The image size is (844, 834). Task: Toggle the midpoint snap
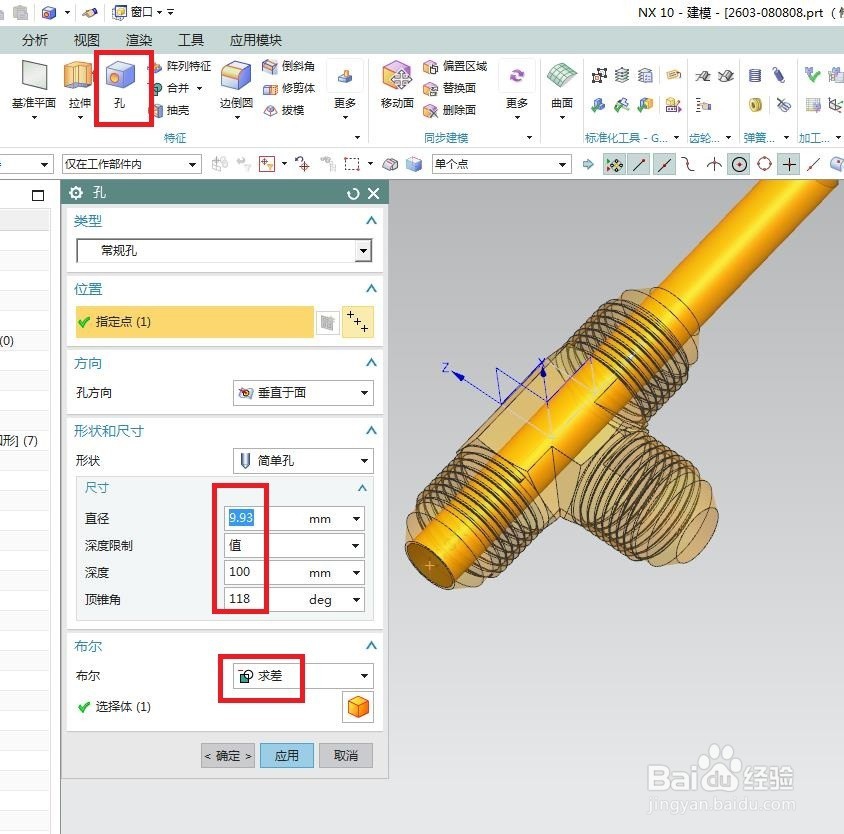point(664,165)
